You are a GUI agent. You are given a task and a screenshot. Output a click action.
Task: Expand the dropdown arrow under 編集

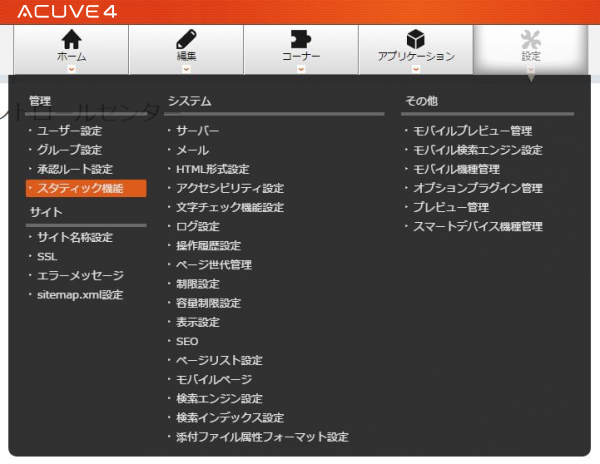pos(186,69)
